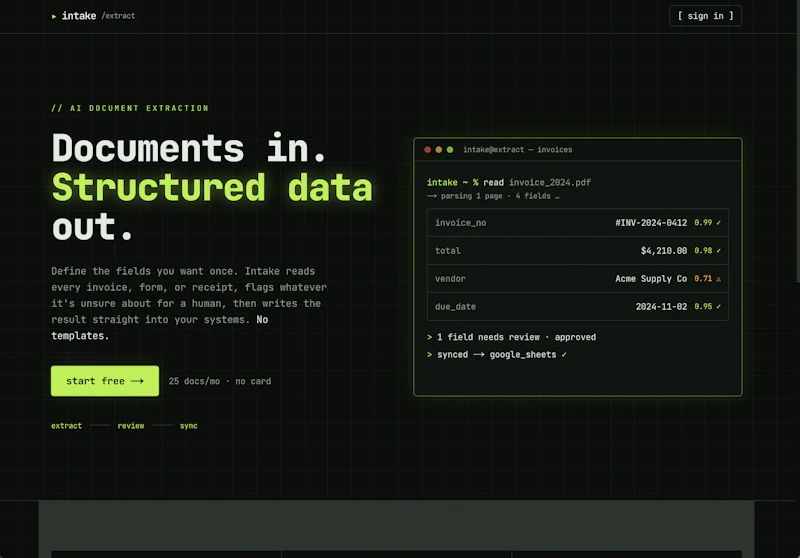Click the sign in button

(705, 16)
